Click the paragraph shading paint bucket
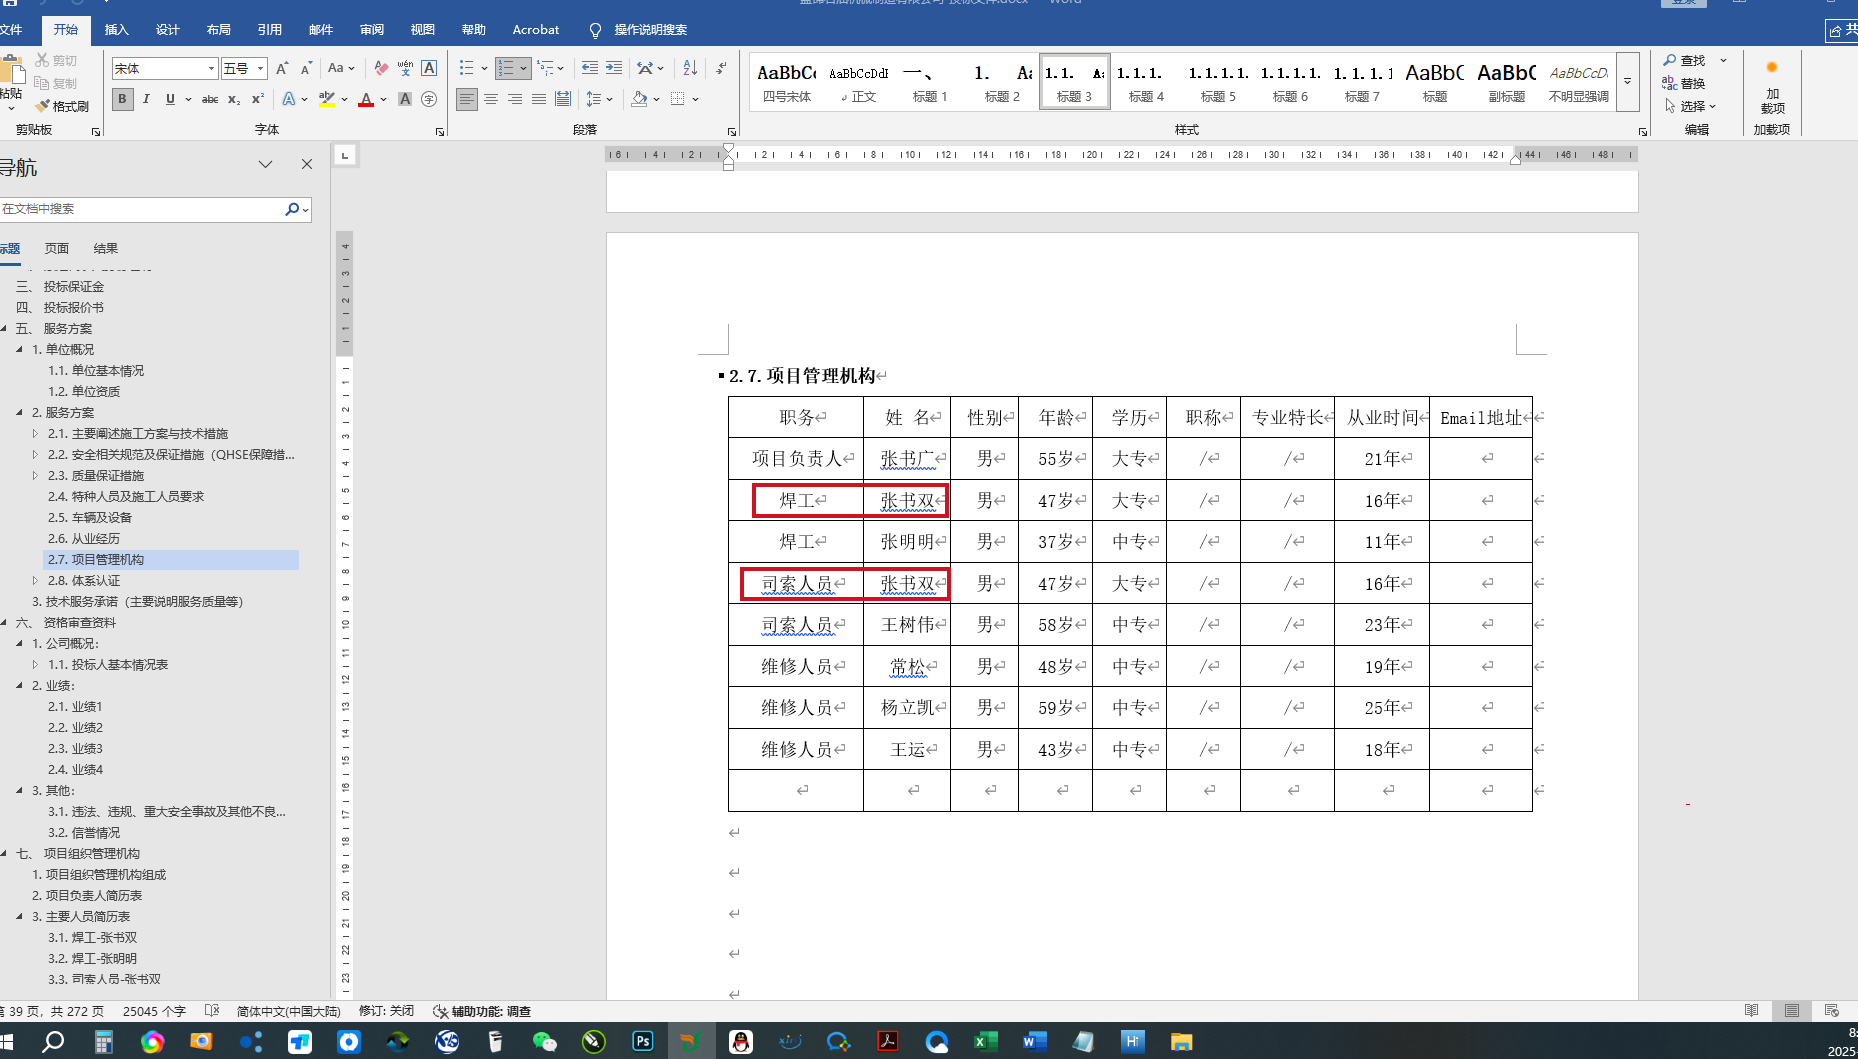Image resolution: width=1858 pixels, height=1059 pixels. 639,99
